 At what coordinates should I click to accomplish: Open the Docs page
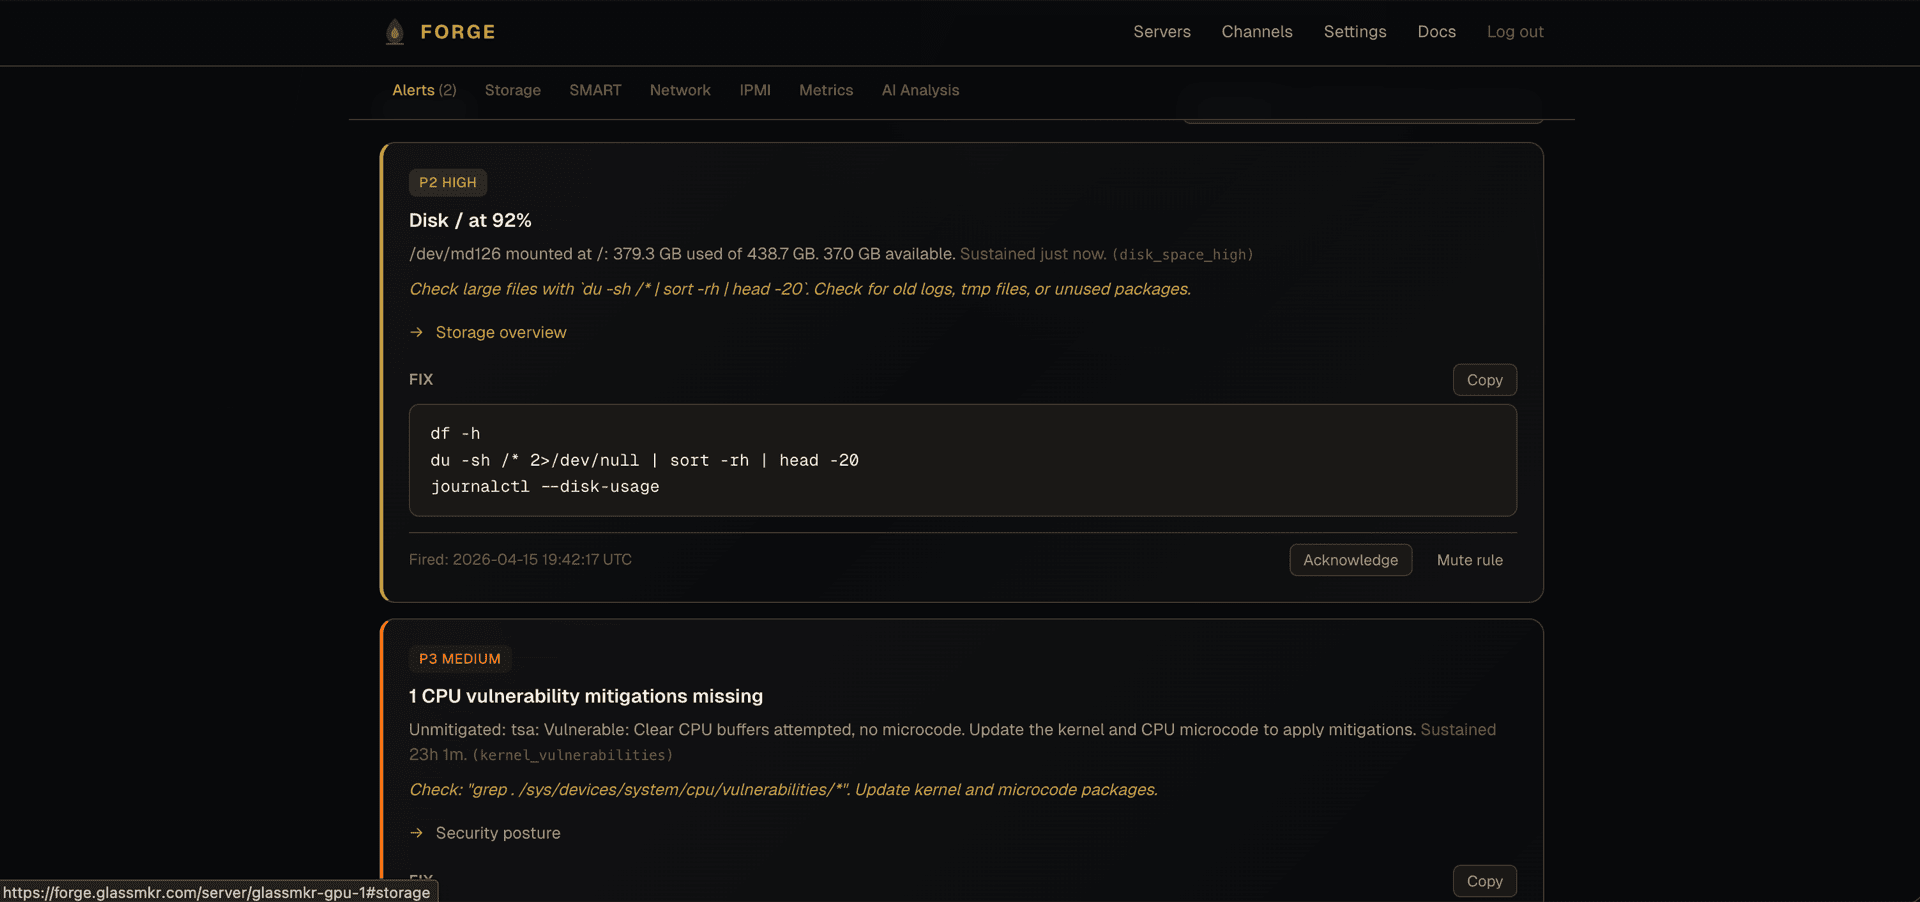[1436, 31]
